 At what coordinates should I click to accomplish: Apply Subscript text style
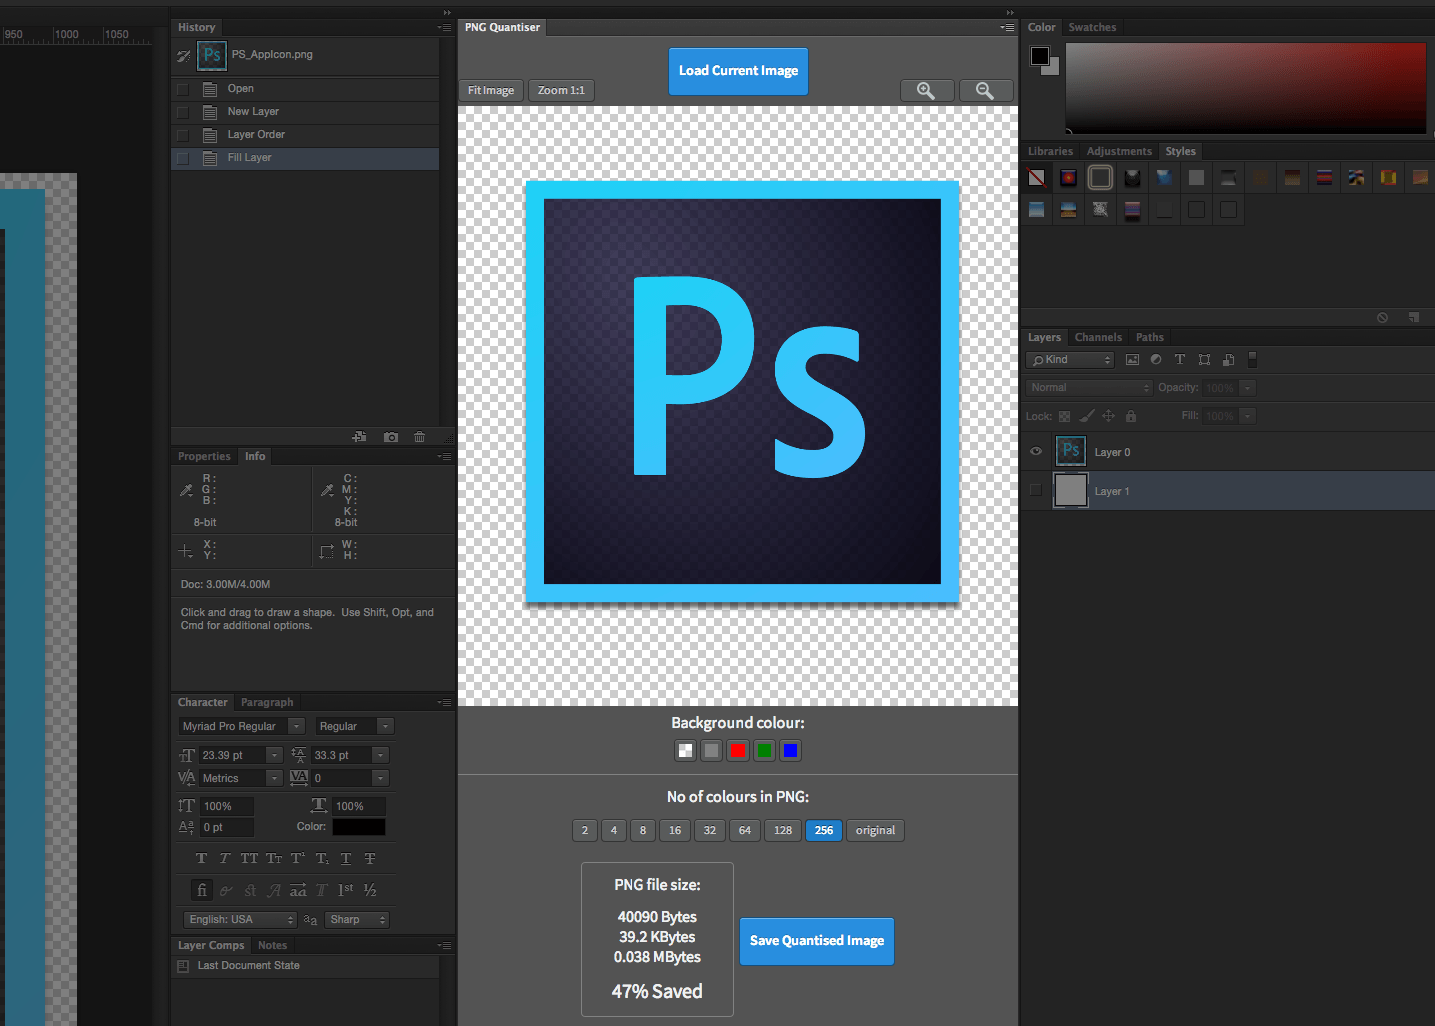pos(322,858)
